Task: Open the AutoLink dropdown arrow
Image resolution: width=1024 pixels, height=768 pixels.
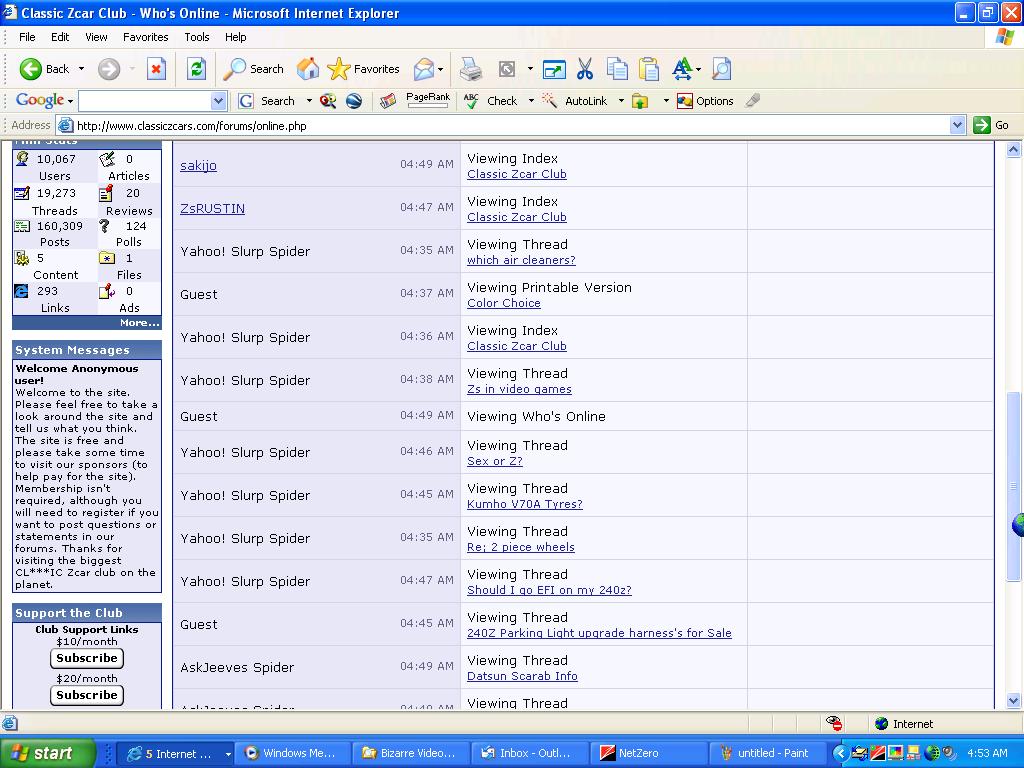Action: click(x=621, y=101)
